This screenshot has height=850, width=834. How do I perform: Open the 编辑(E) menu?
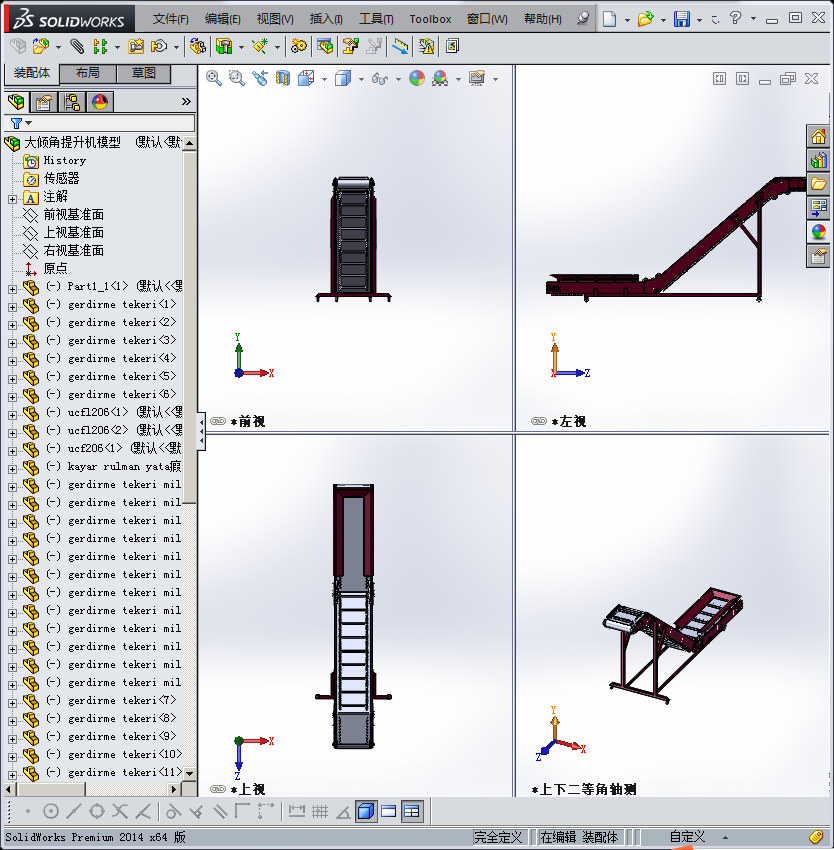pos(222,19)
